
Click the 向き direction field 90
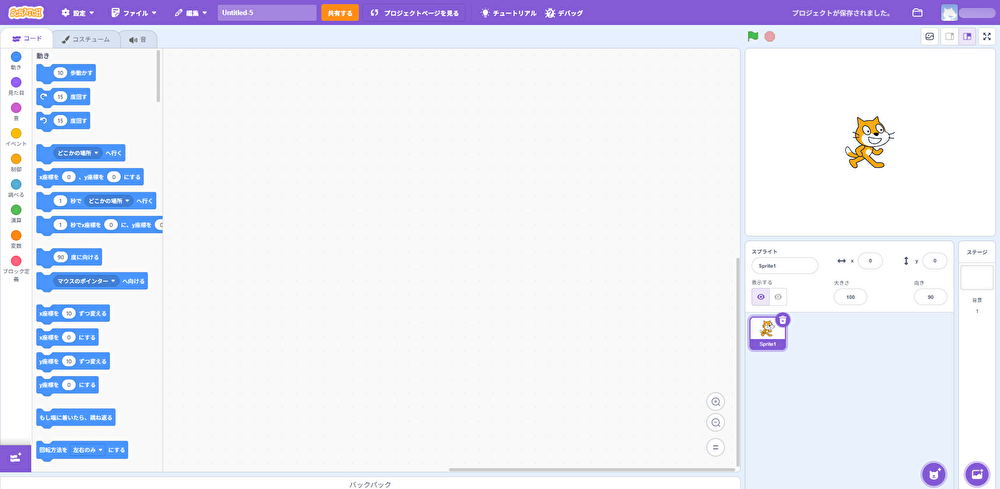click(930, 297)
